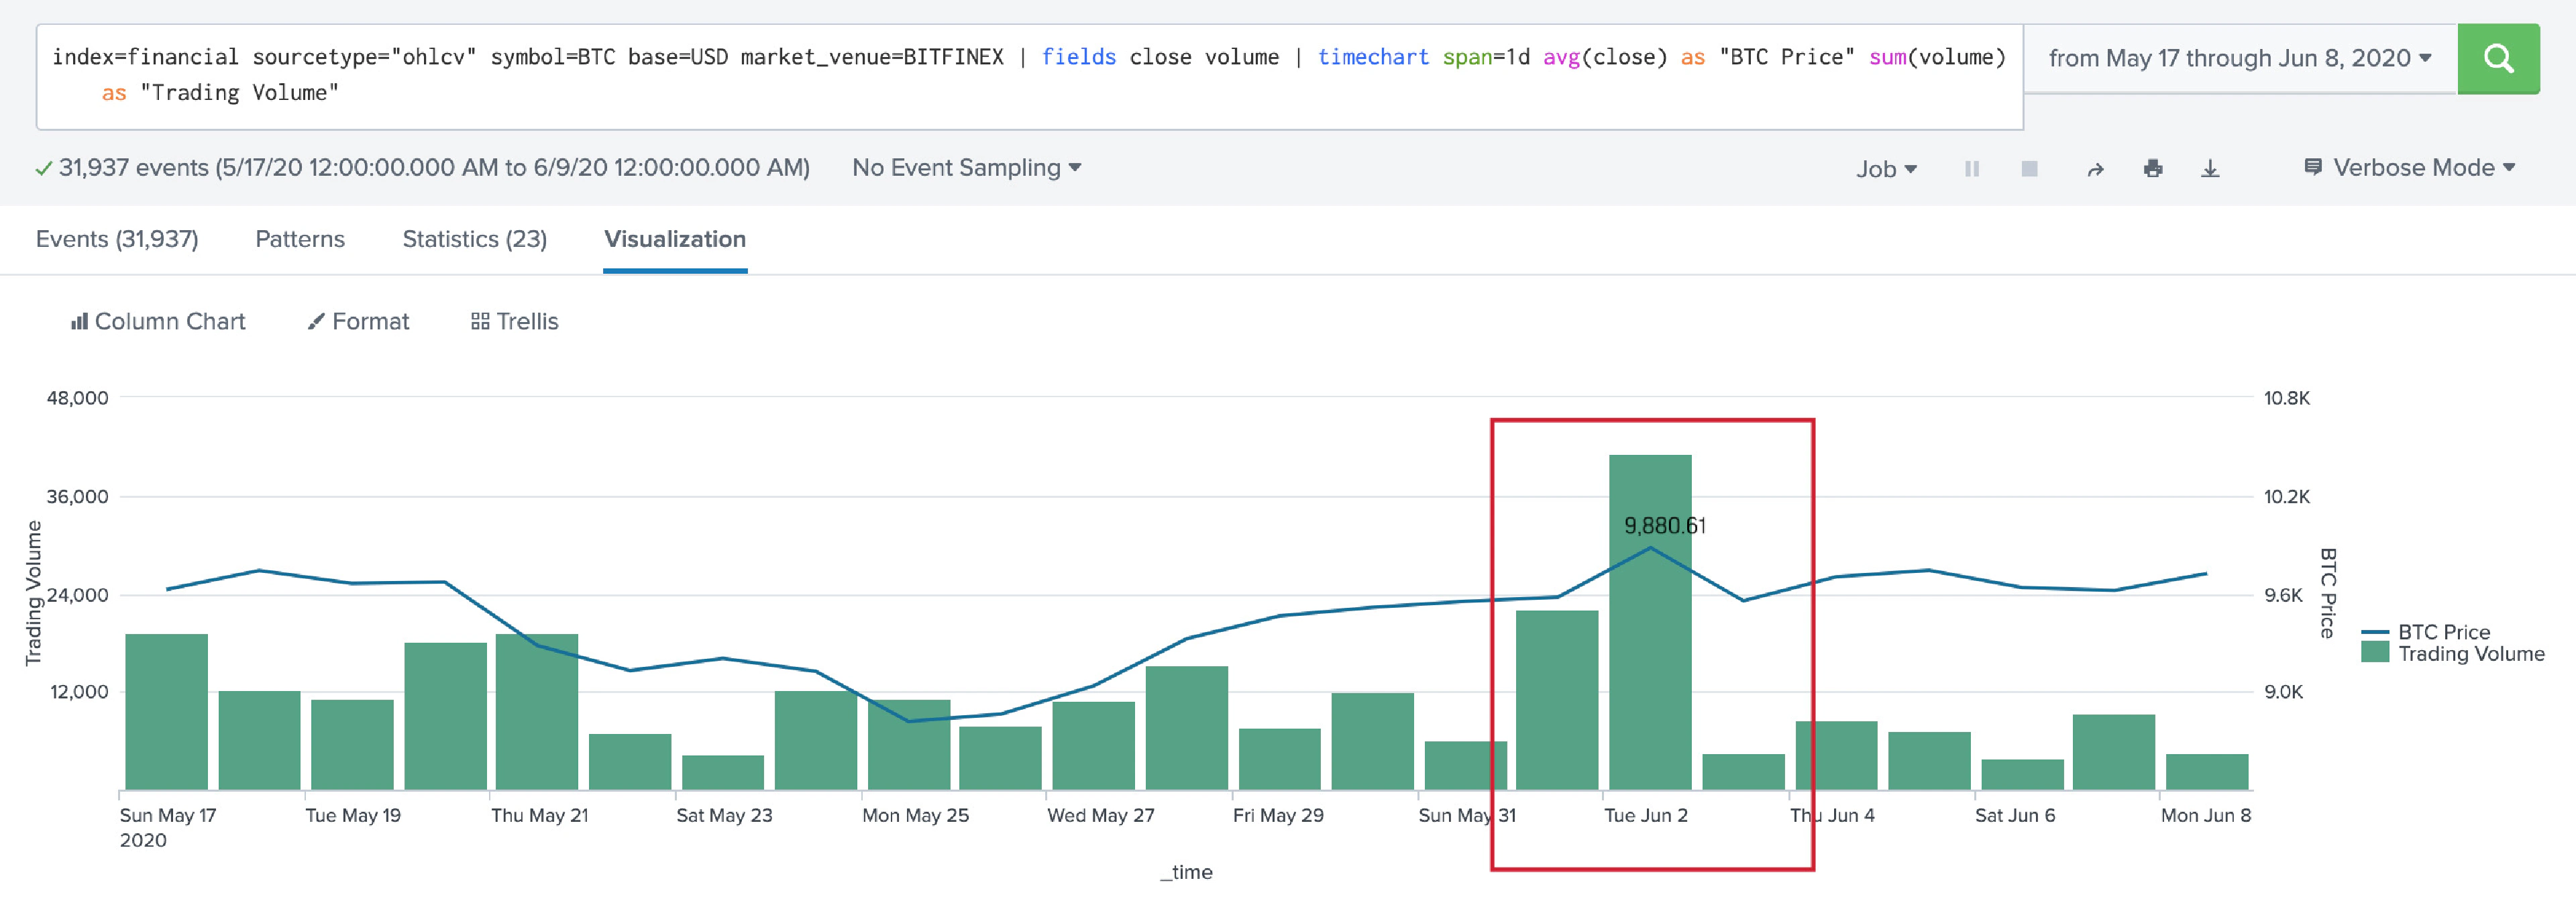
Task: Click the Thu May 21 axis label
Action: (x=539, y=815)
